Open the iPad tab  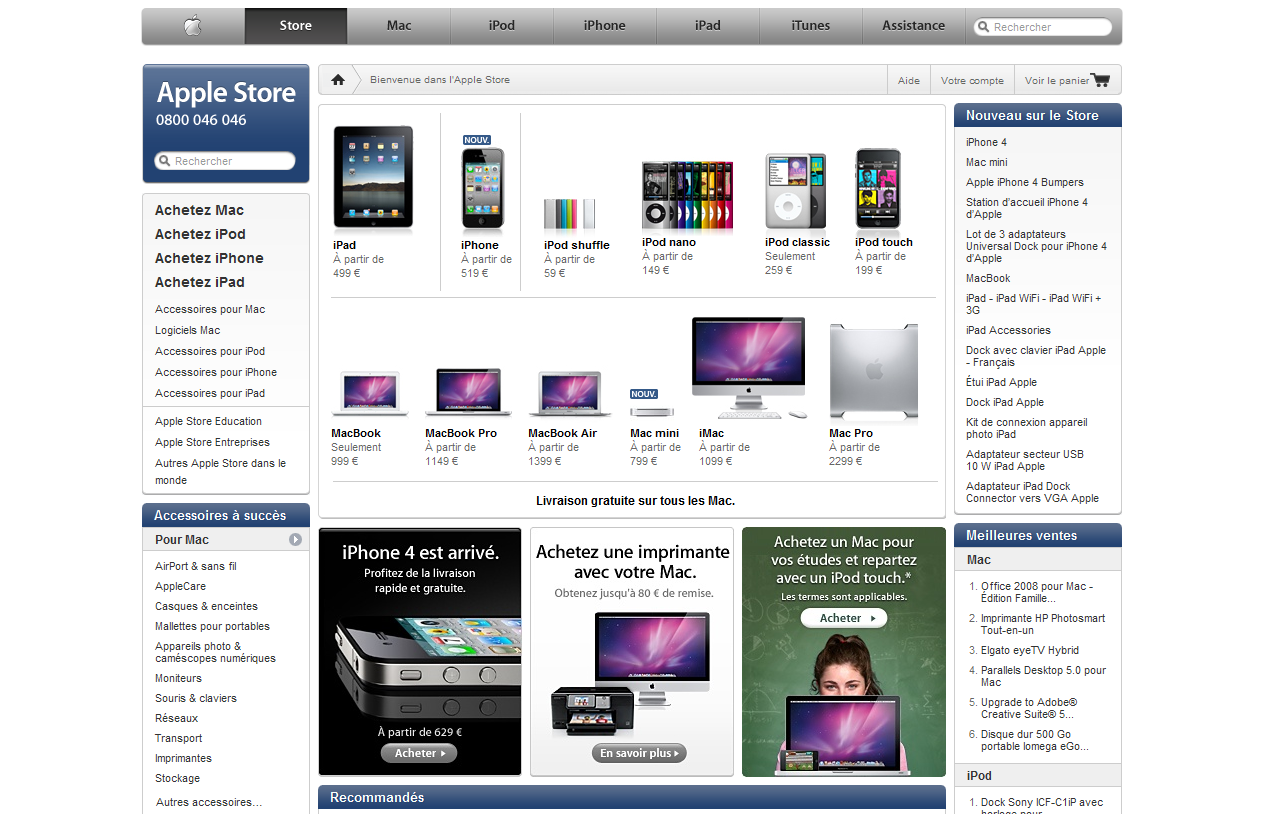pyautogui.click(x=708, y=26)
